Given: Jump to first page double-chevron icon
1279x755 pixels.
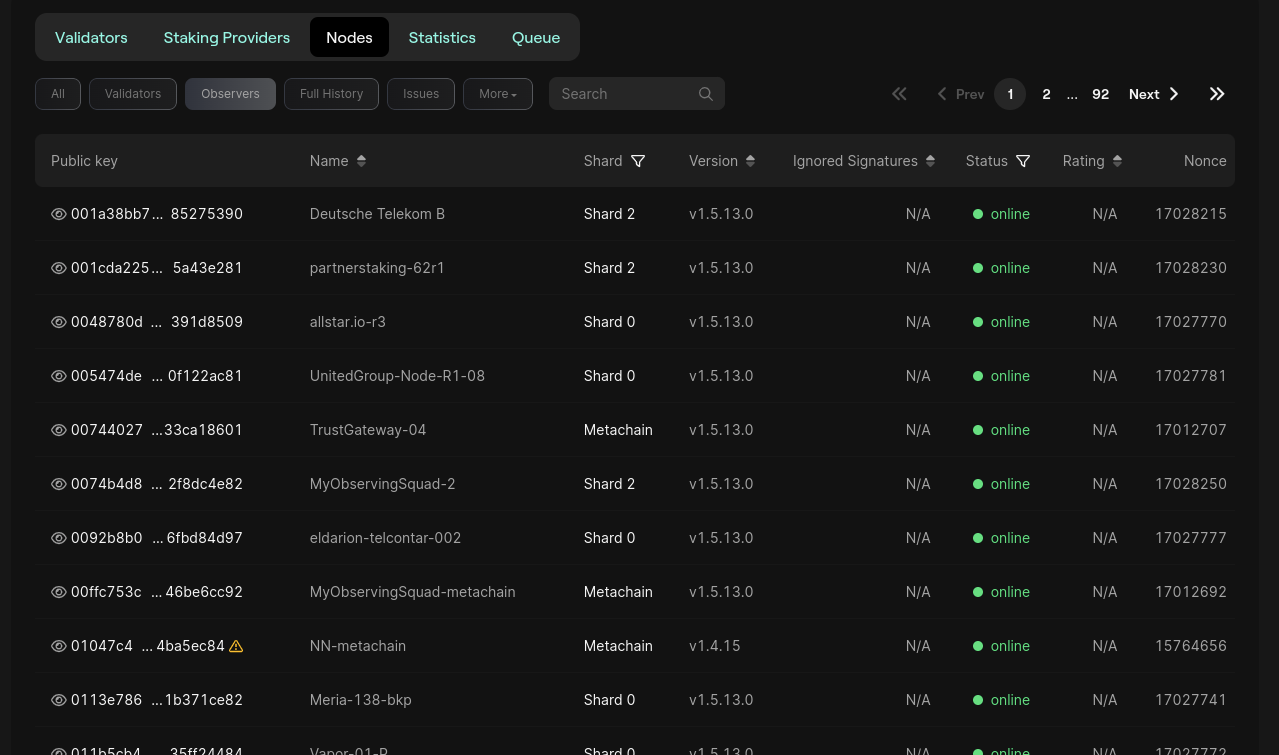Looking at the screenshot, I should coord(899,94).
